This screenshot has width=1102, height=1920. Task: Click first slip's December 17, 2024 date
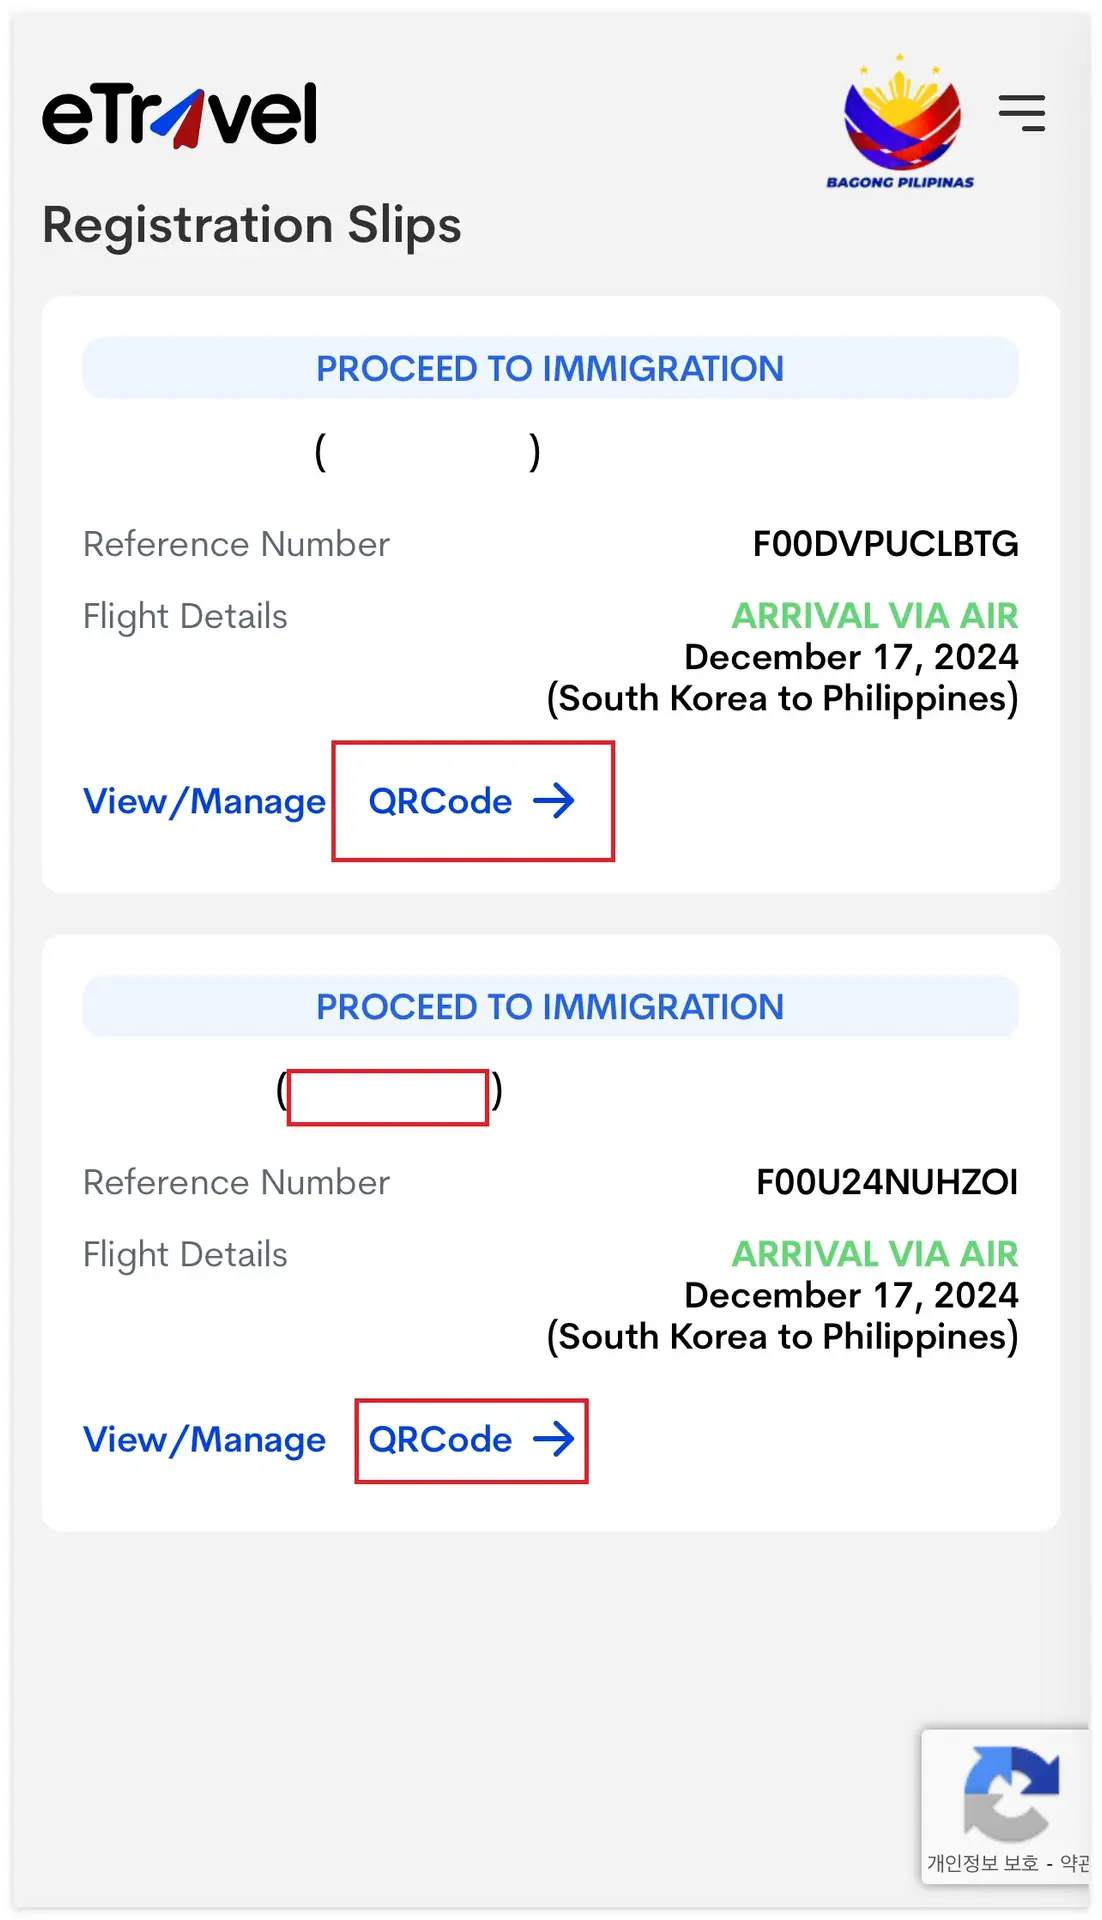click(x=852, y=657)
